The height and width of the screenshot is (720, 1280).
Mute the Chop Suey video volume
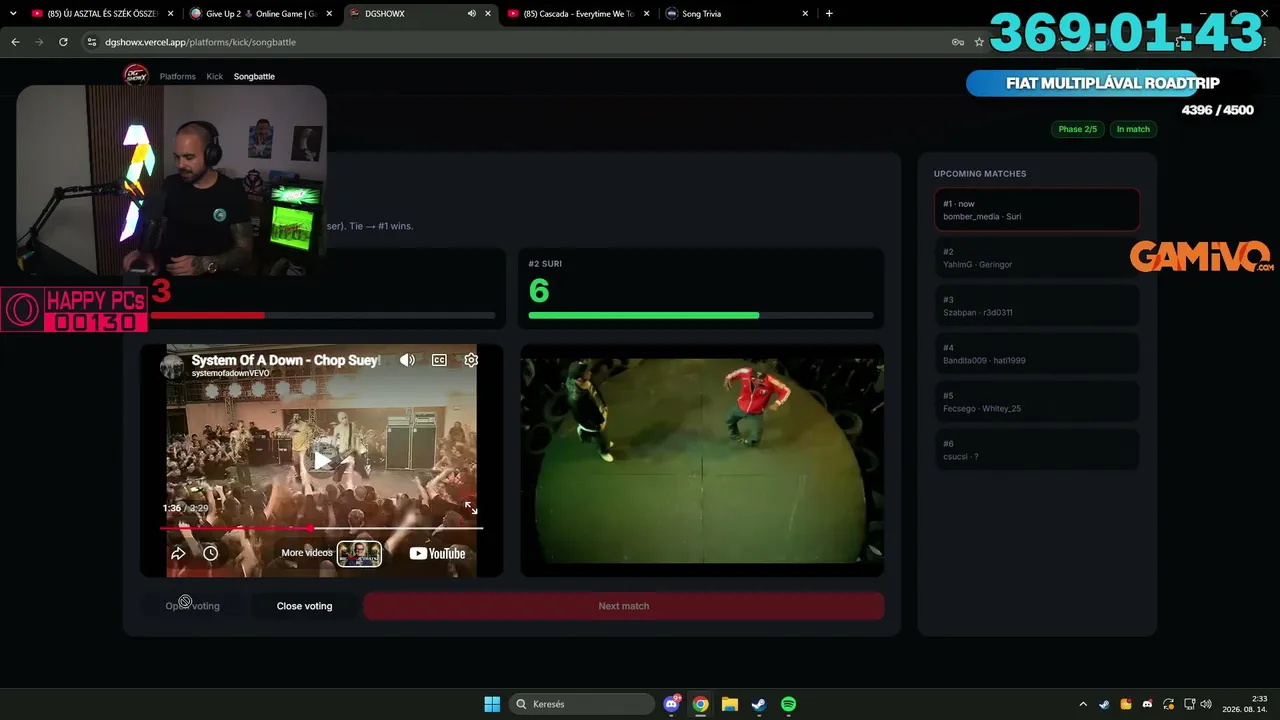pyautogui.click(x=407, y=360)
